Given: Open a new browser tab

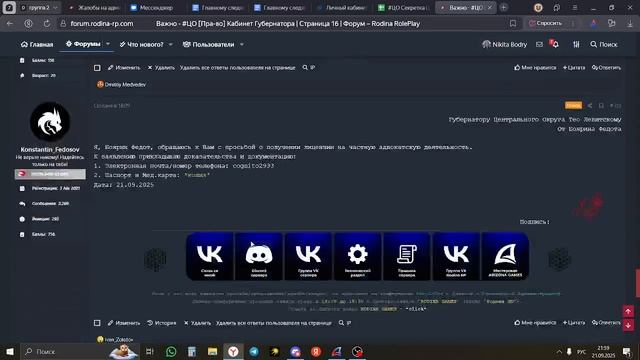Looking at the screenshot, I should (504, 8).
